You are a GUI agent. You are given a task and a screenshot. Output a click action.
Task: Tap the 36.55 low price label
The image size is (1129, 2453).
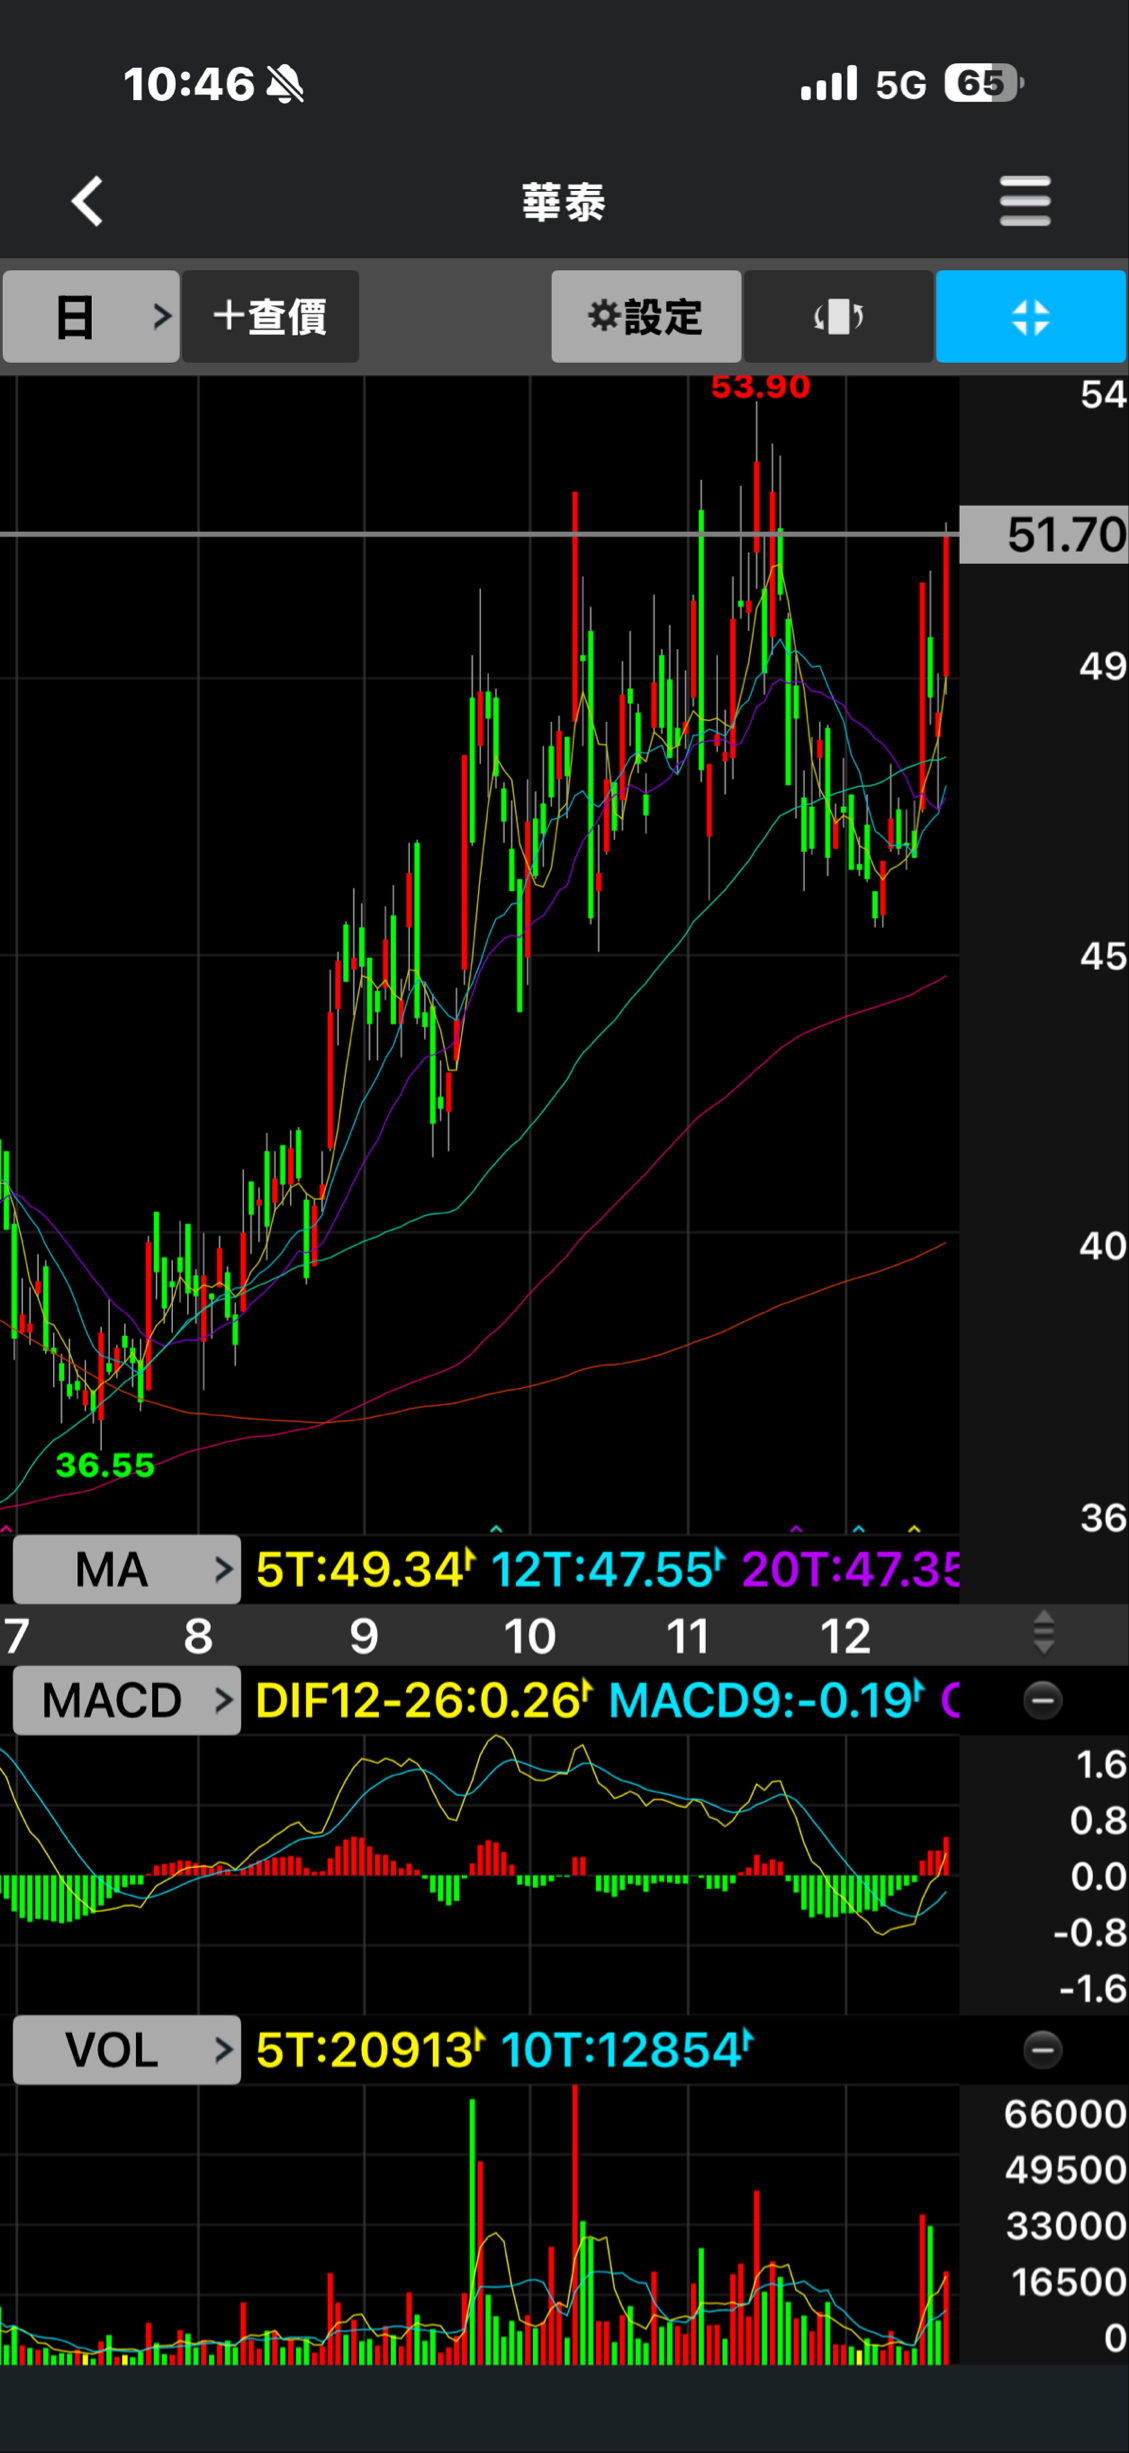pos(105,1465)
